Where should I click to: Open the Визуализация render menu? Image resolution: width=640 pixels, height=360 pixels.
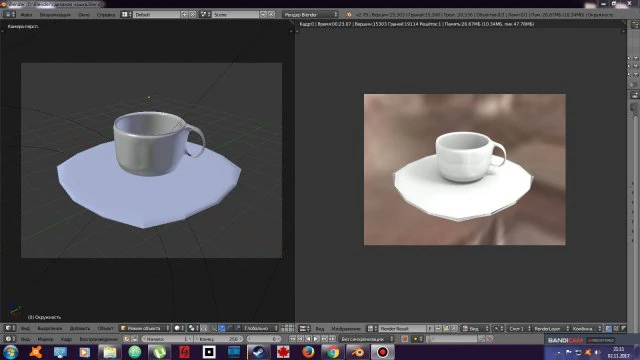coord(55,14)
